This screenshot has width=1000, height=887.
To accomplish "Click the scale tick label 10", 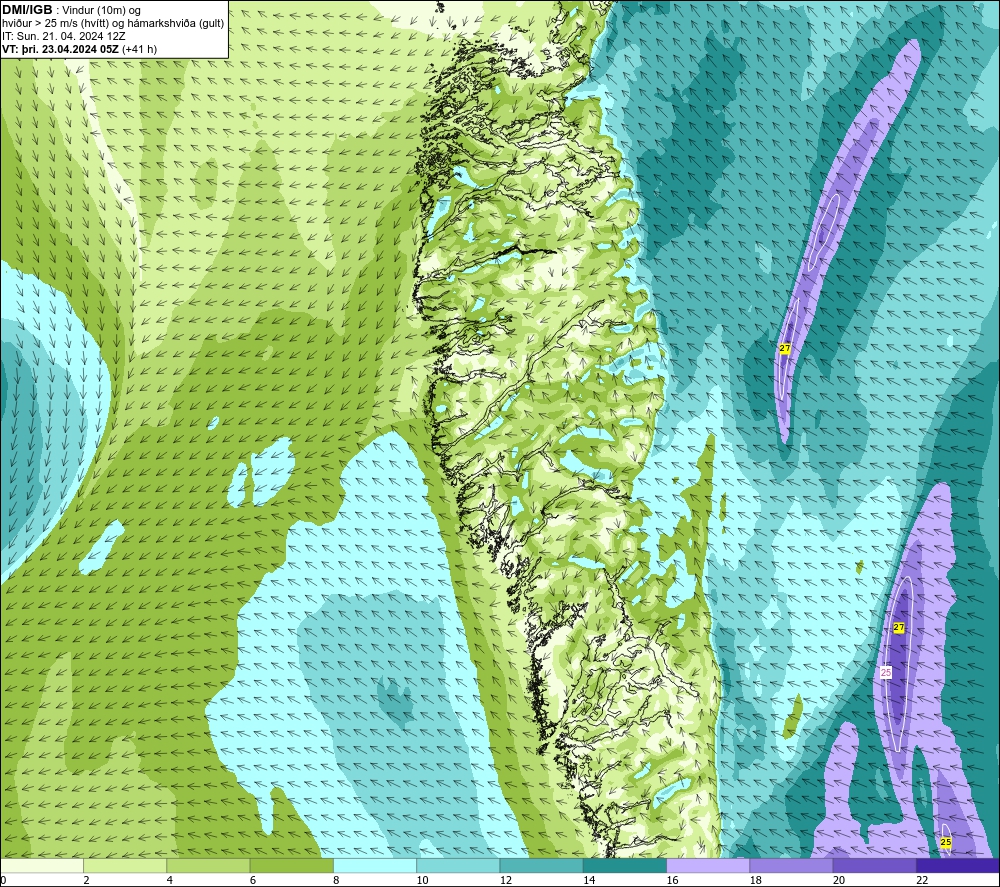I will point(423,881).
